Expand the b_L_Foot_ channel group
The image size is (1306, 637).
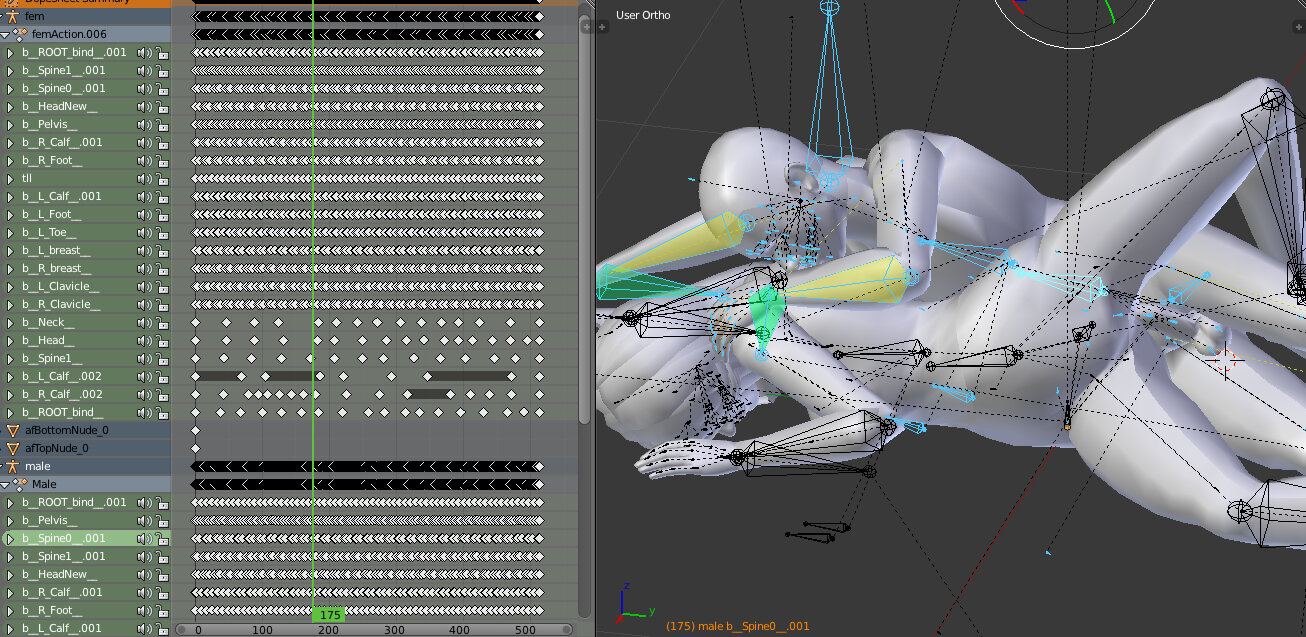[x=11, y=214]
